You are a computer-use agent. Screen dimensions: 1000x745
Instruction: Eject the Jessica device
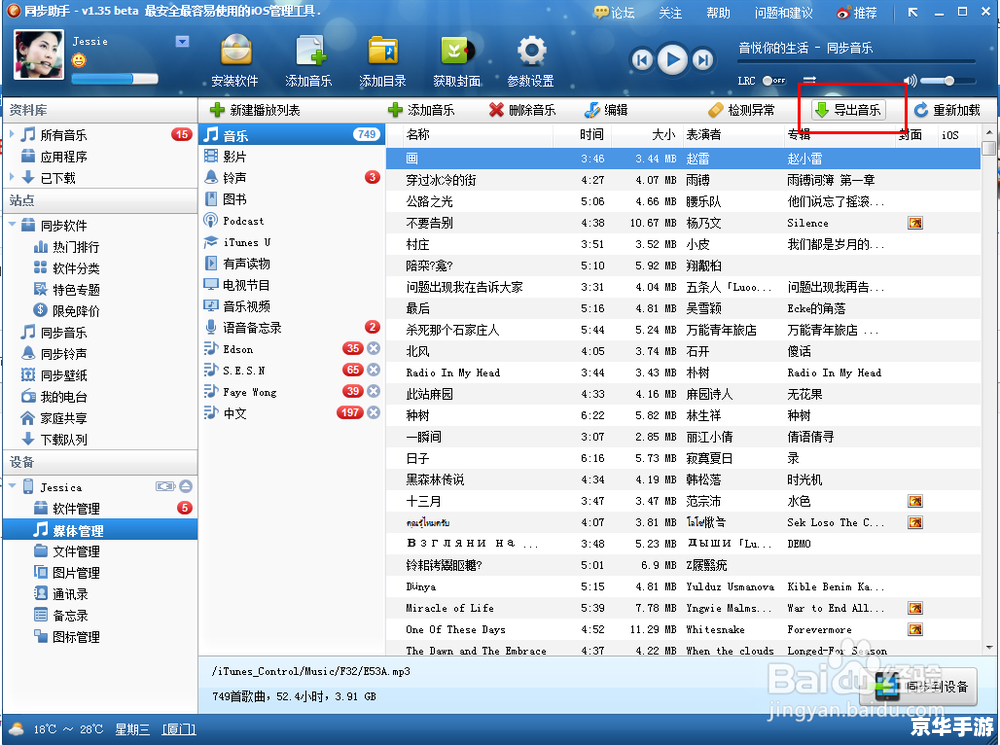click(x=186, y=487)
